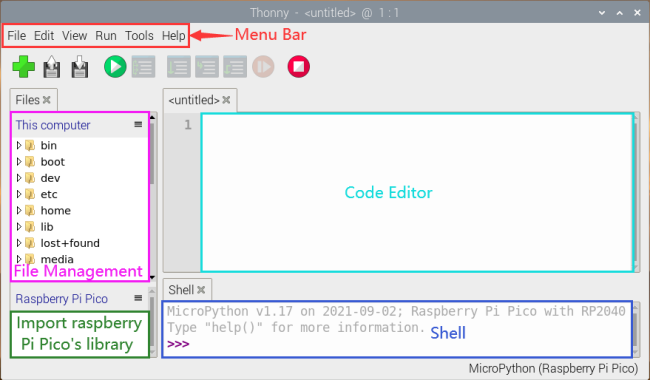Expand the lost+found folder
Screen dimensions: 650x380
coord(19,243)
